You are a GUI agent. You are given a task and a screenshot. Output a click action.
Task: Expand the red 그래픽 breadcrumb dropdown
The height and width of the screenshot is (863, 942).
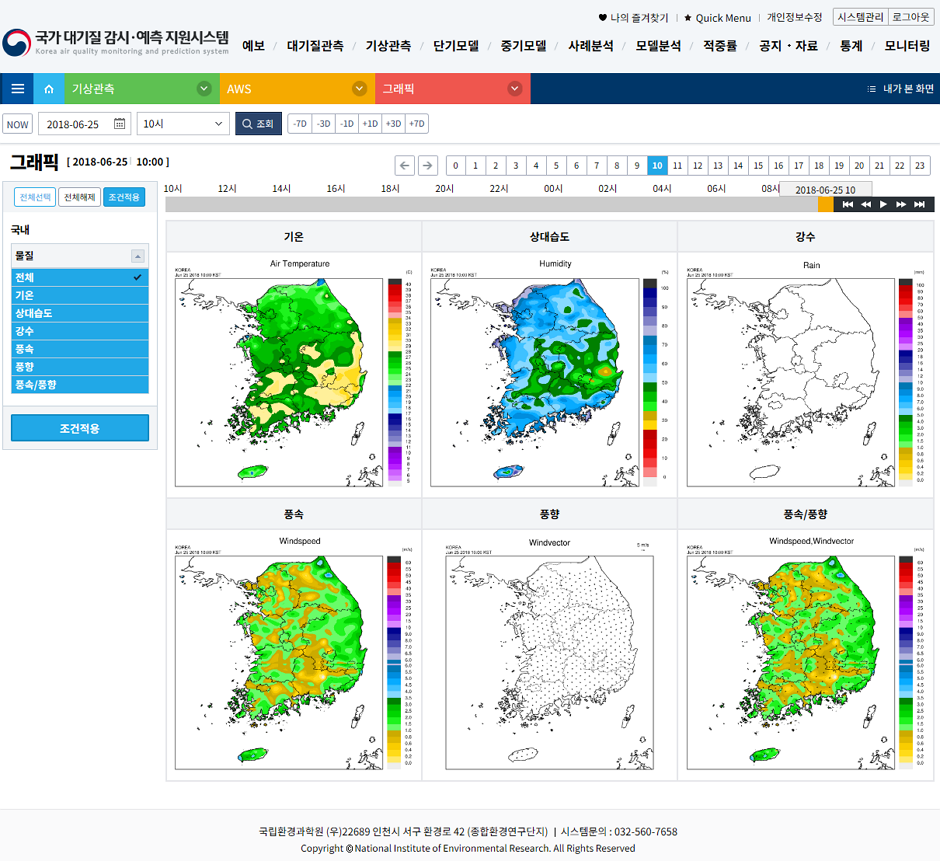pyautogui.click(x=515, y=89)
